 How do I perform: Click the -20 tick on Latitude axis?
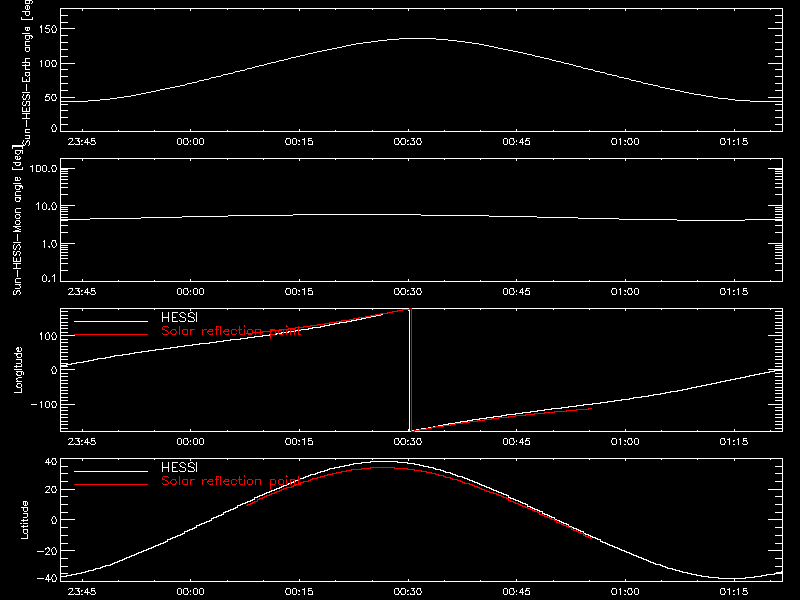tap(47, 551)
